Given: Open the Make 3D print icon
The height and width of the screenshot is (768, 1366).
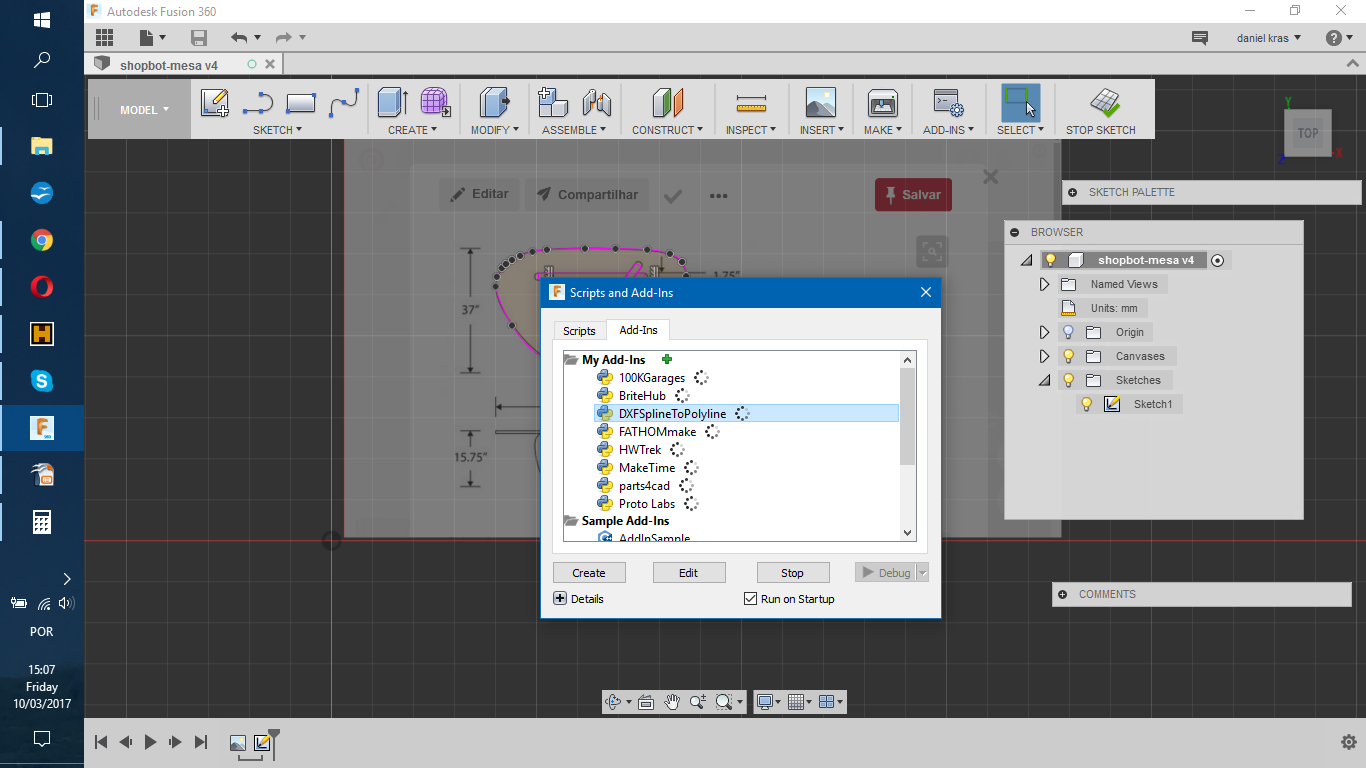Looking at the screenshot, I should tap(882, 102).
